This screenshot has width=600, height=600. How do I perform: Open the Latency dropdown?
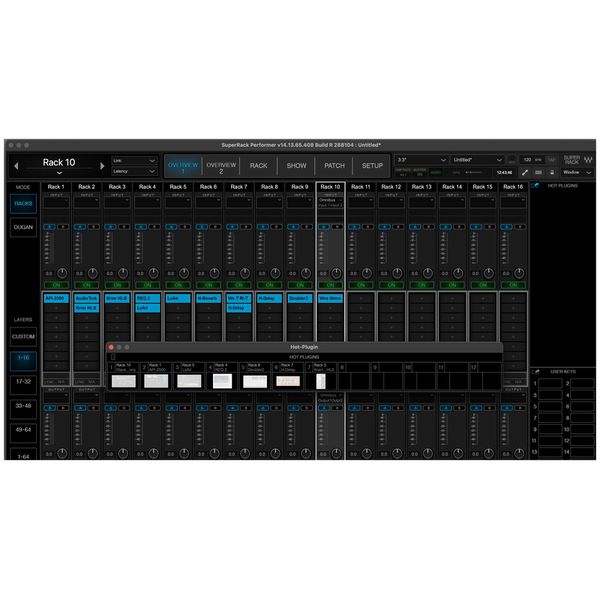pos(134,171)
